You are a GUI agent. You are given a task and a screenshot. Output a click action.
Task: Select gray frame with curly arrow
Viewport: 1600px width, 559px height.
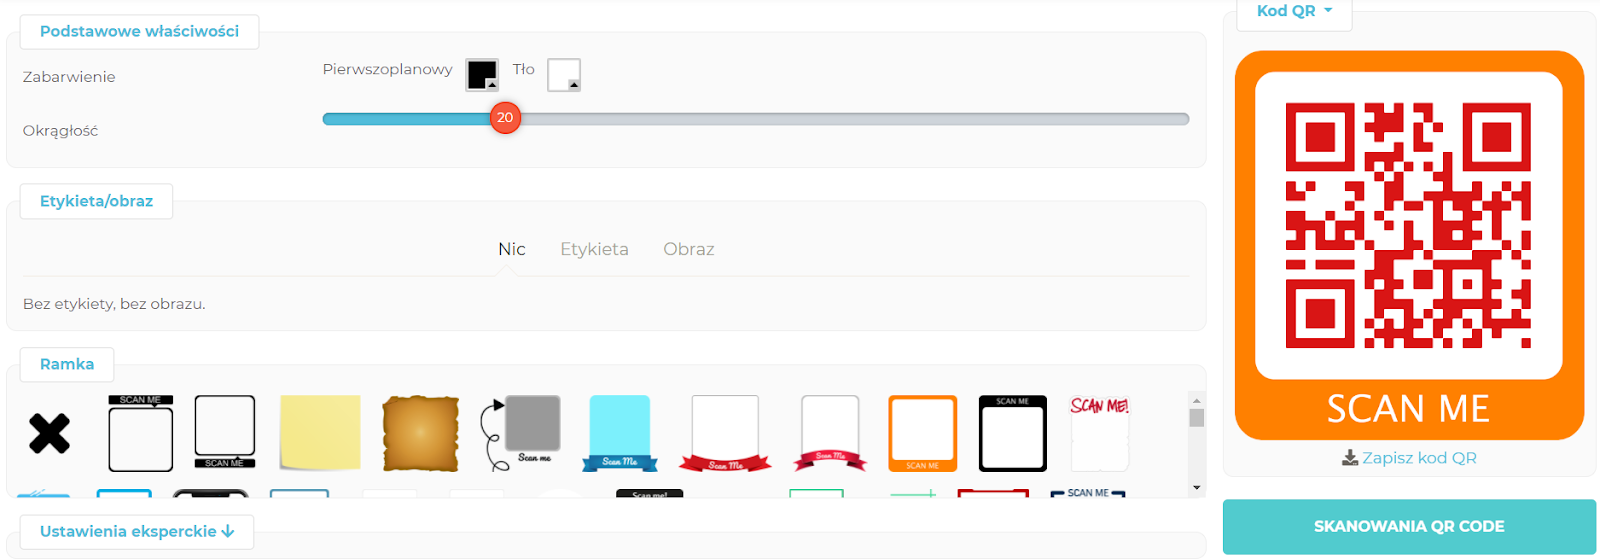pos(520,432)
